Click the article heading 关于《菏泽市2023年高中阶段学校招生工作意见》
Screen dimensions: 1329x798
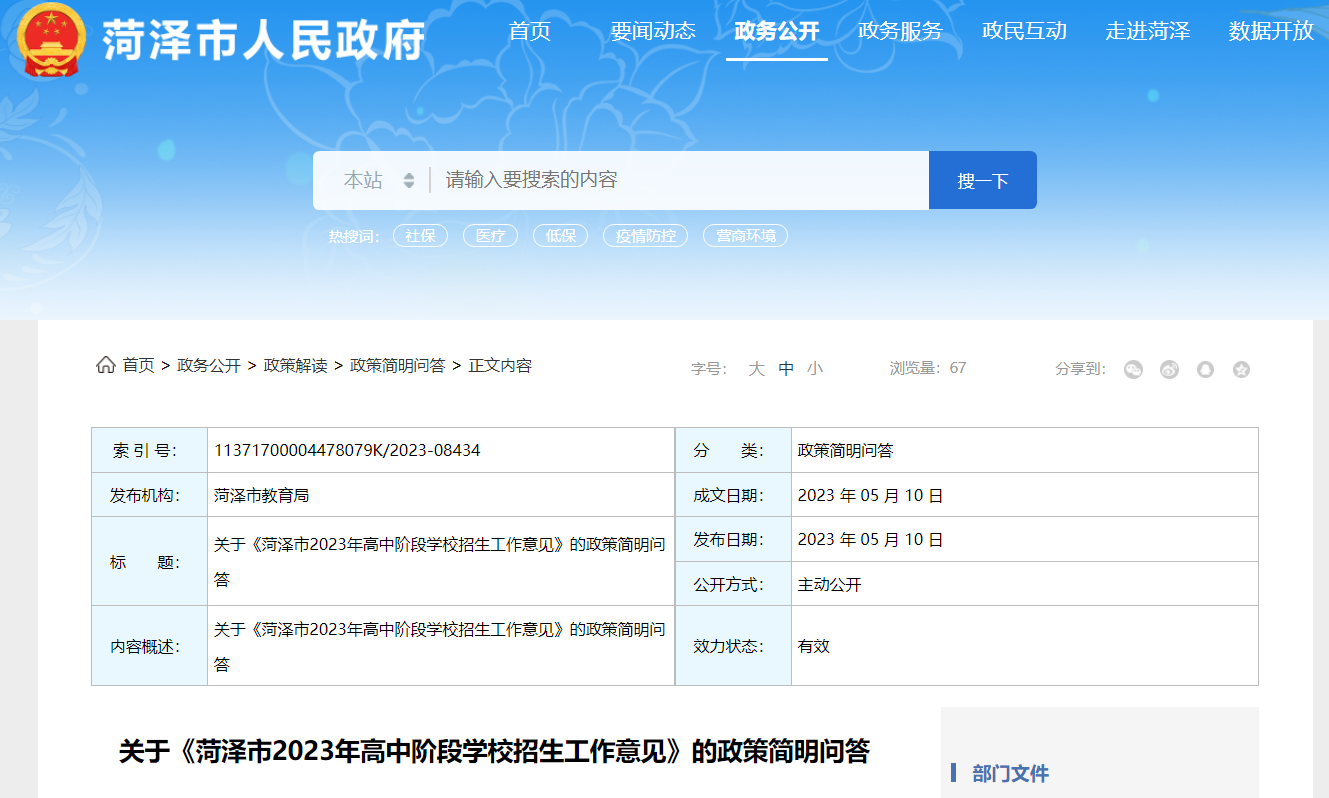click(494, 752)
